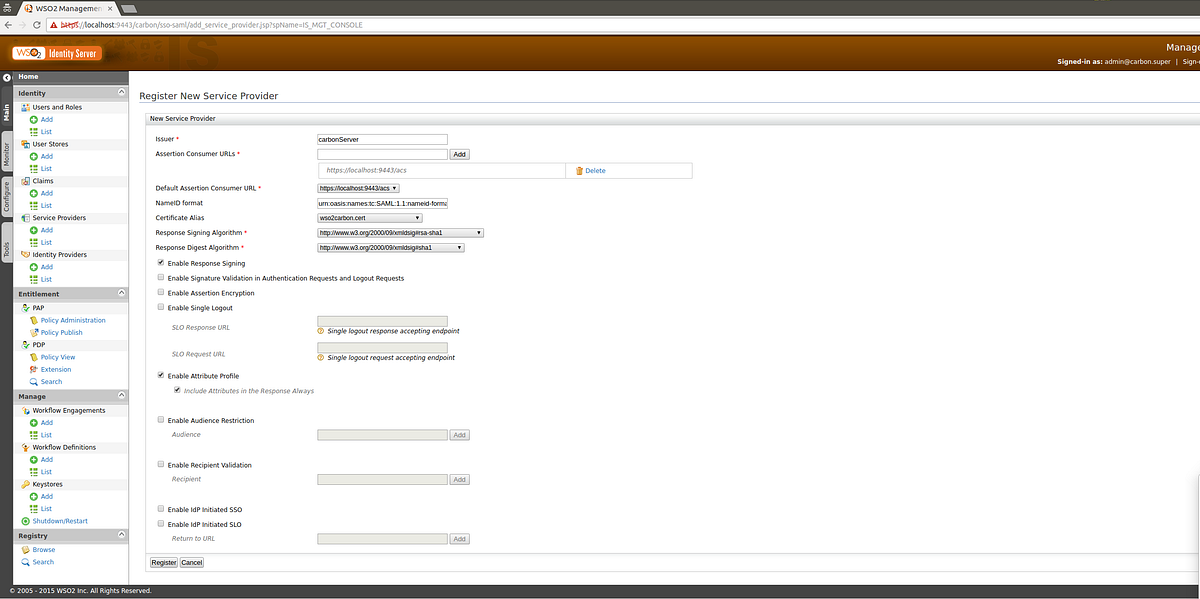Click inside the Issuer text field
This screenshot has width=1200, height=599.
click(x=381, y=139)
